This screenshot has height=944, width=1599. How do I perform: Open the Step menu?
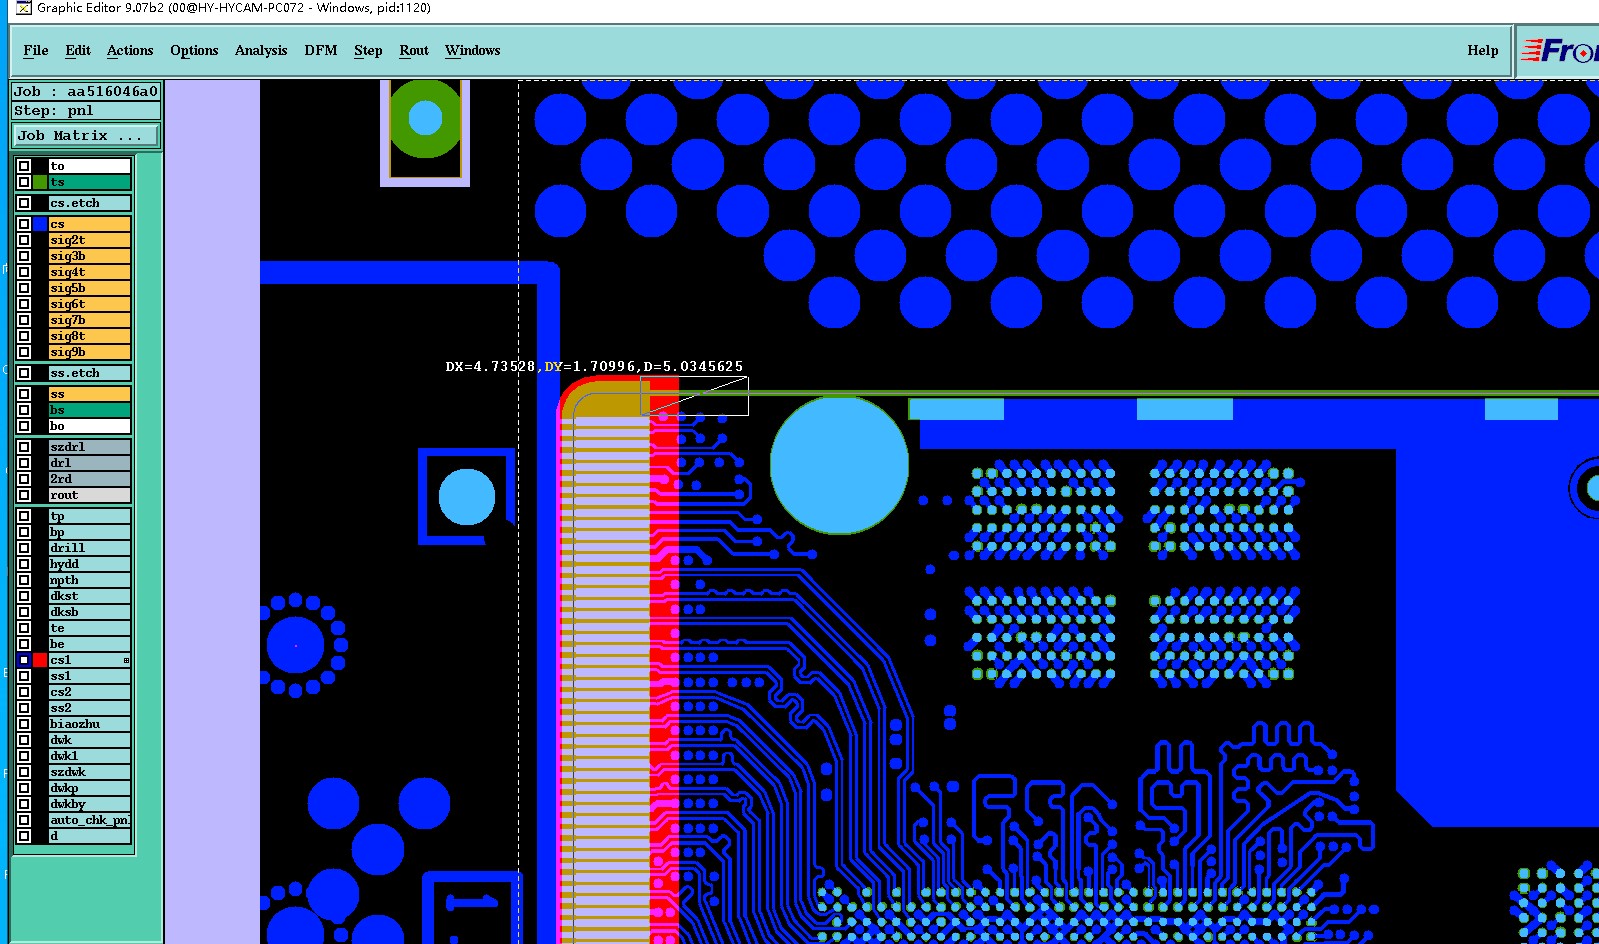tap(368, 50)
